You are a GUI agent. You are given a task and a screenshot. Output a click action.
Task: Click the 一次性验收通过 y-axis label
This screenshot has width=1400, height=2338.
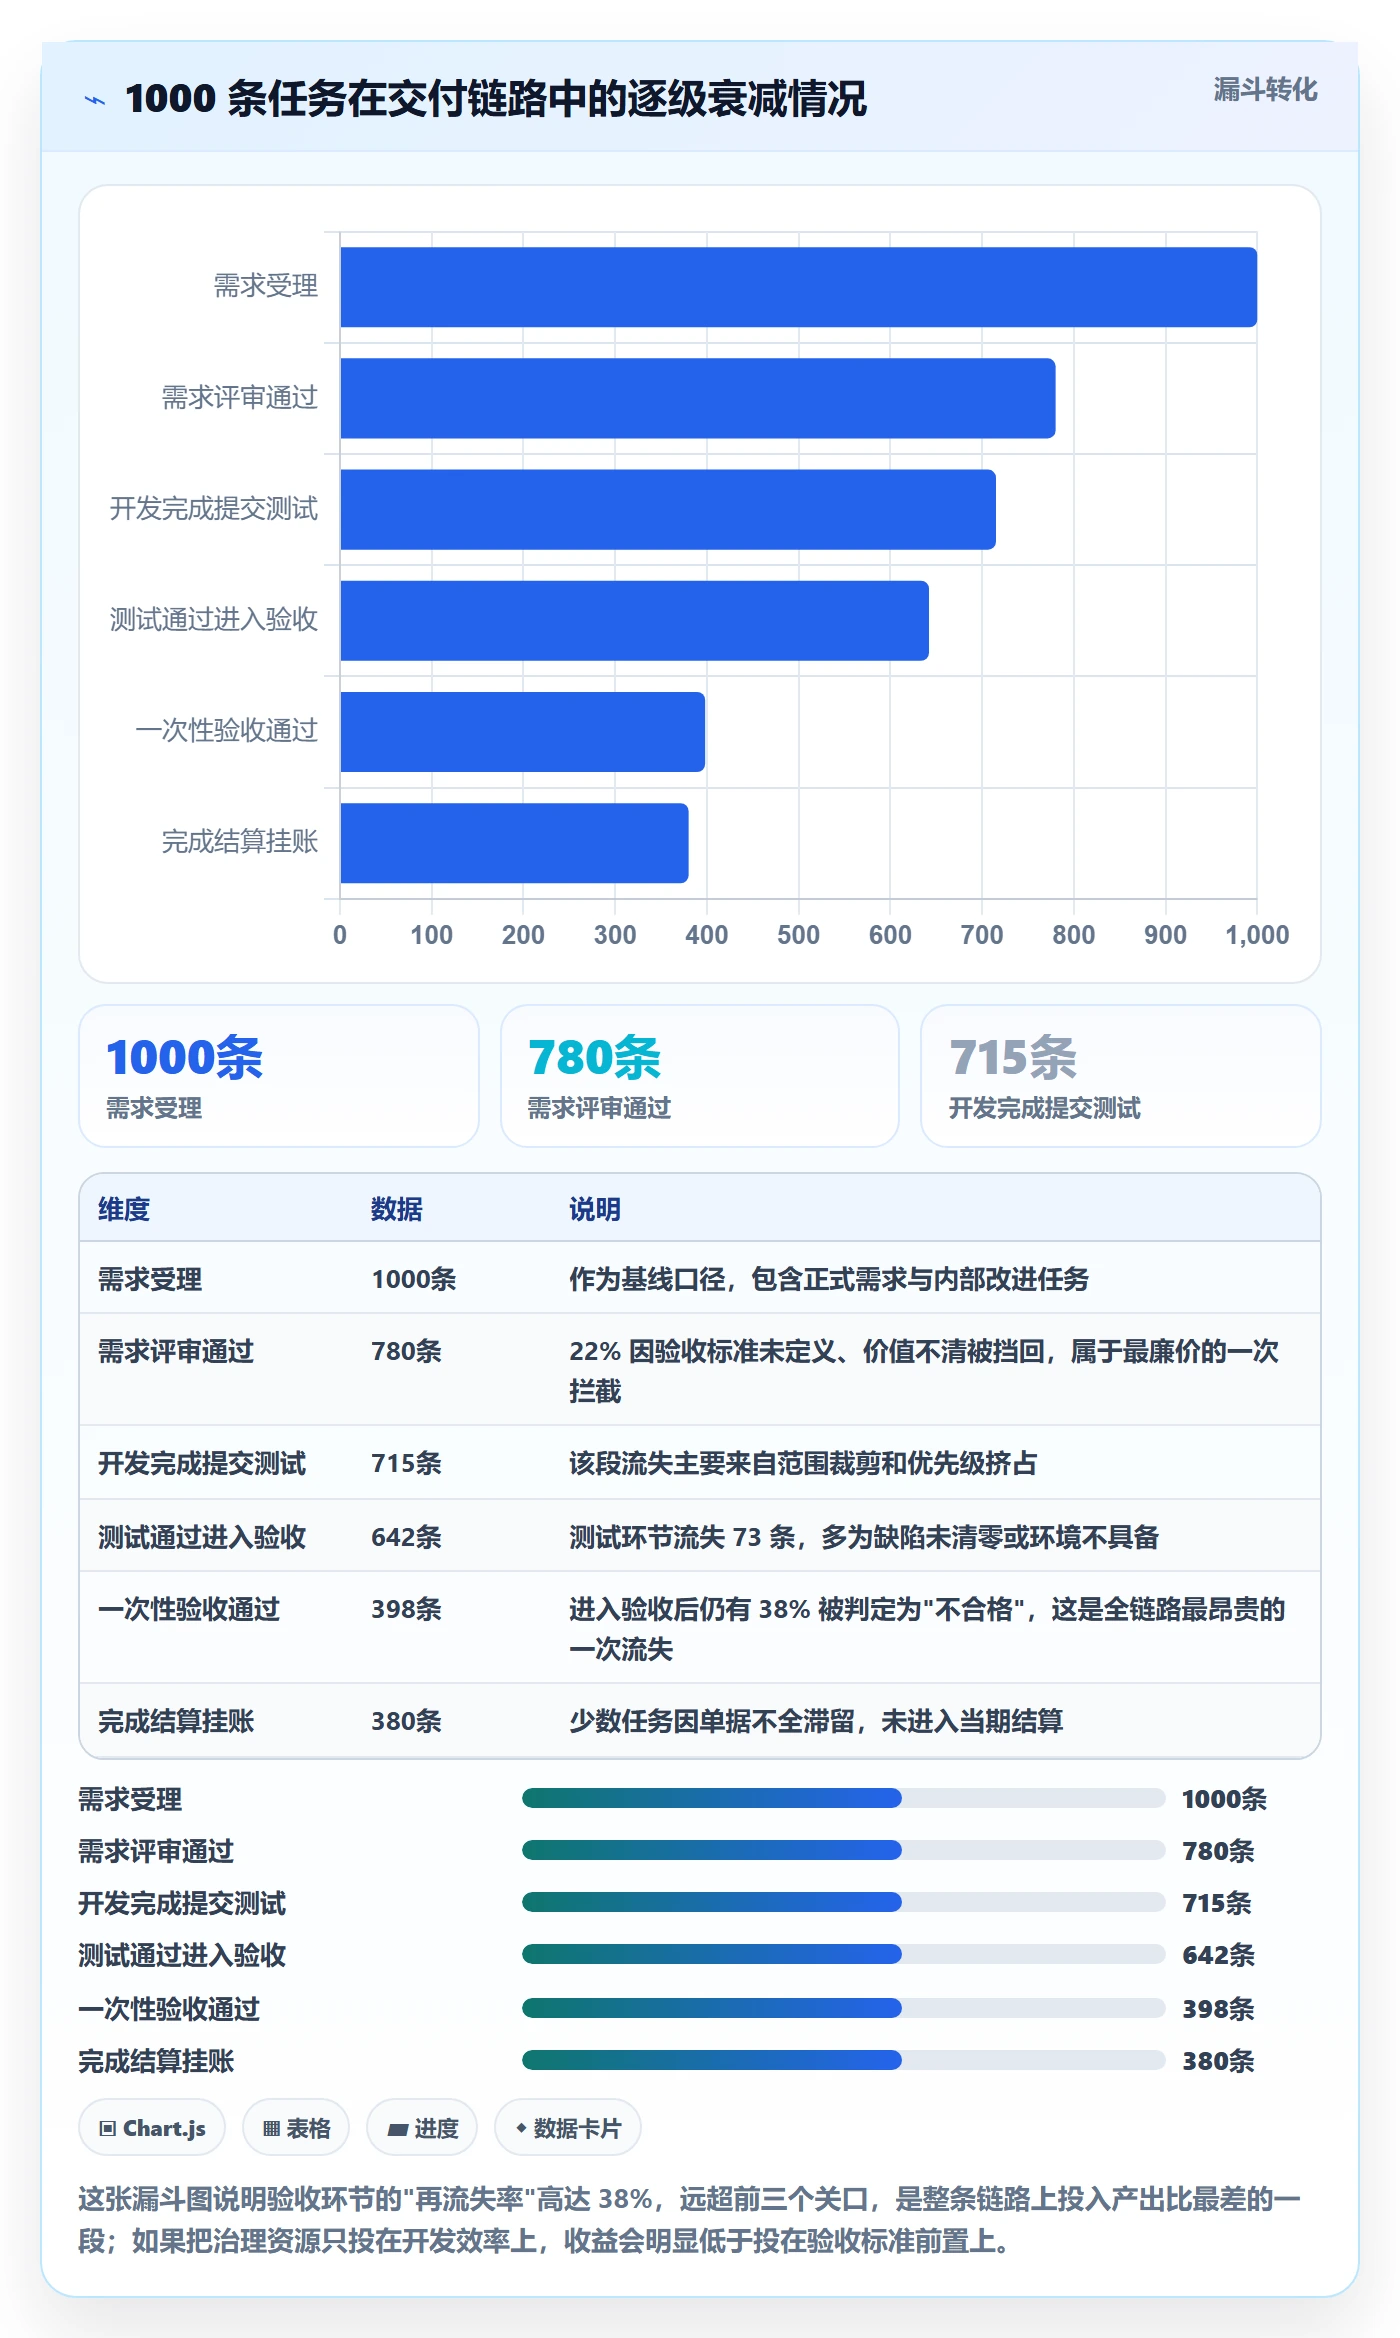coord(227,731)
